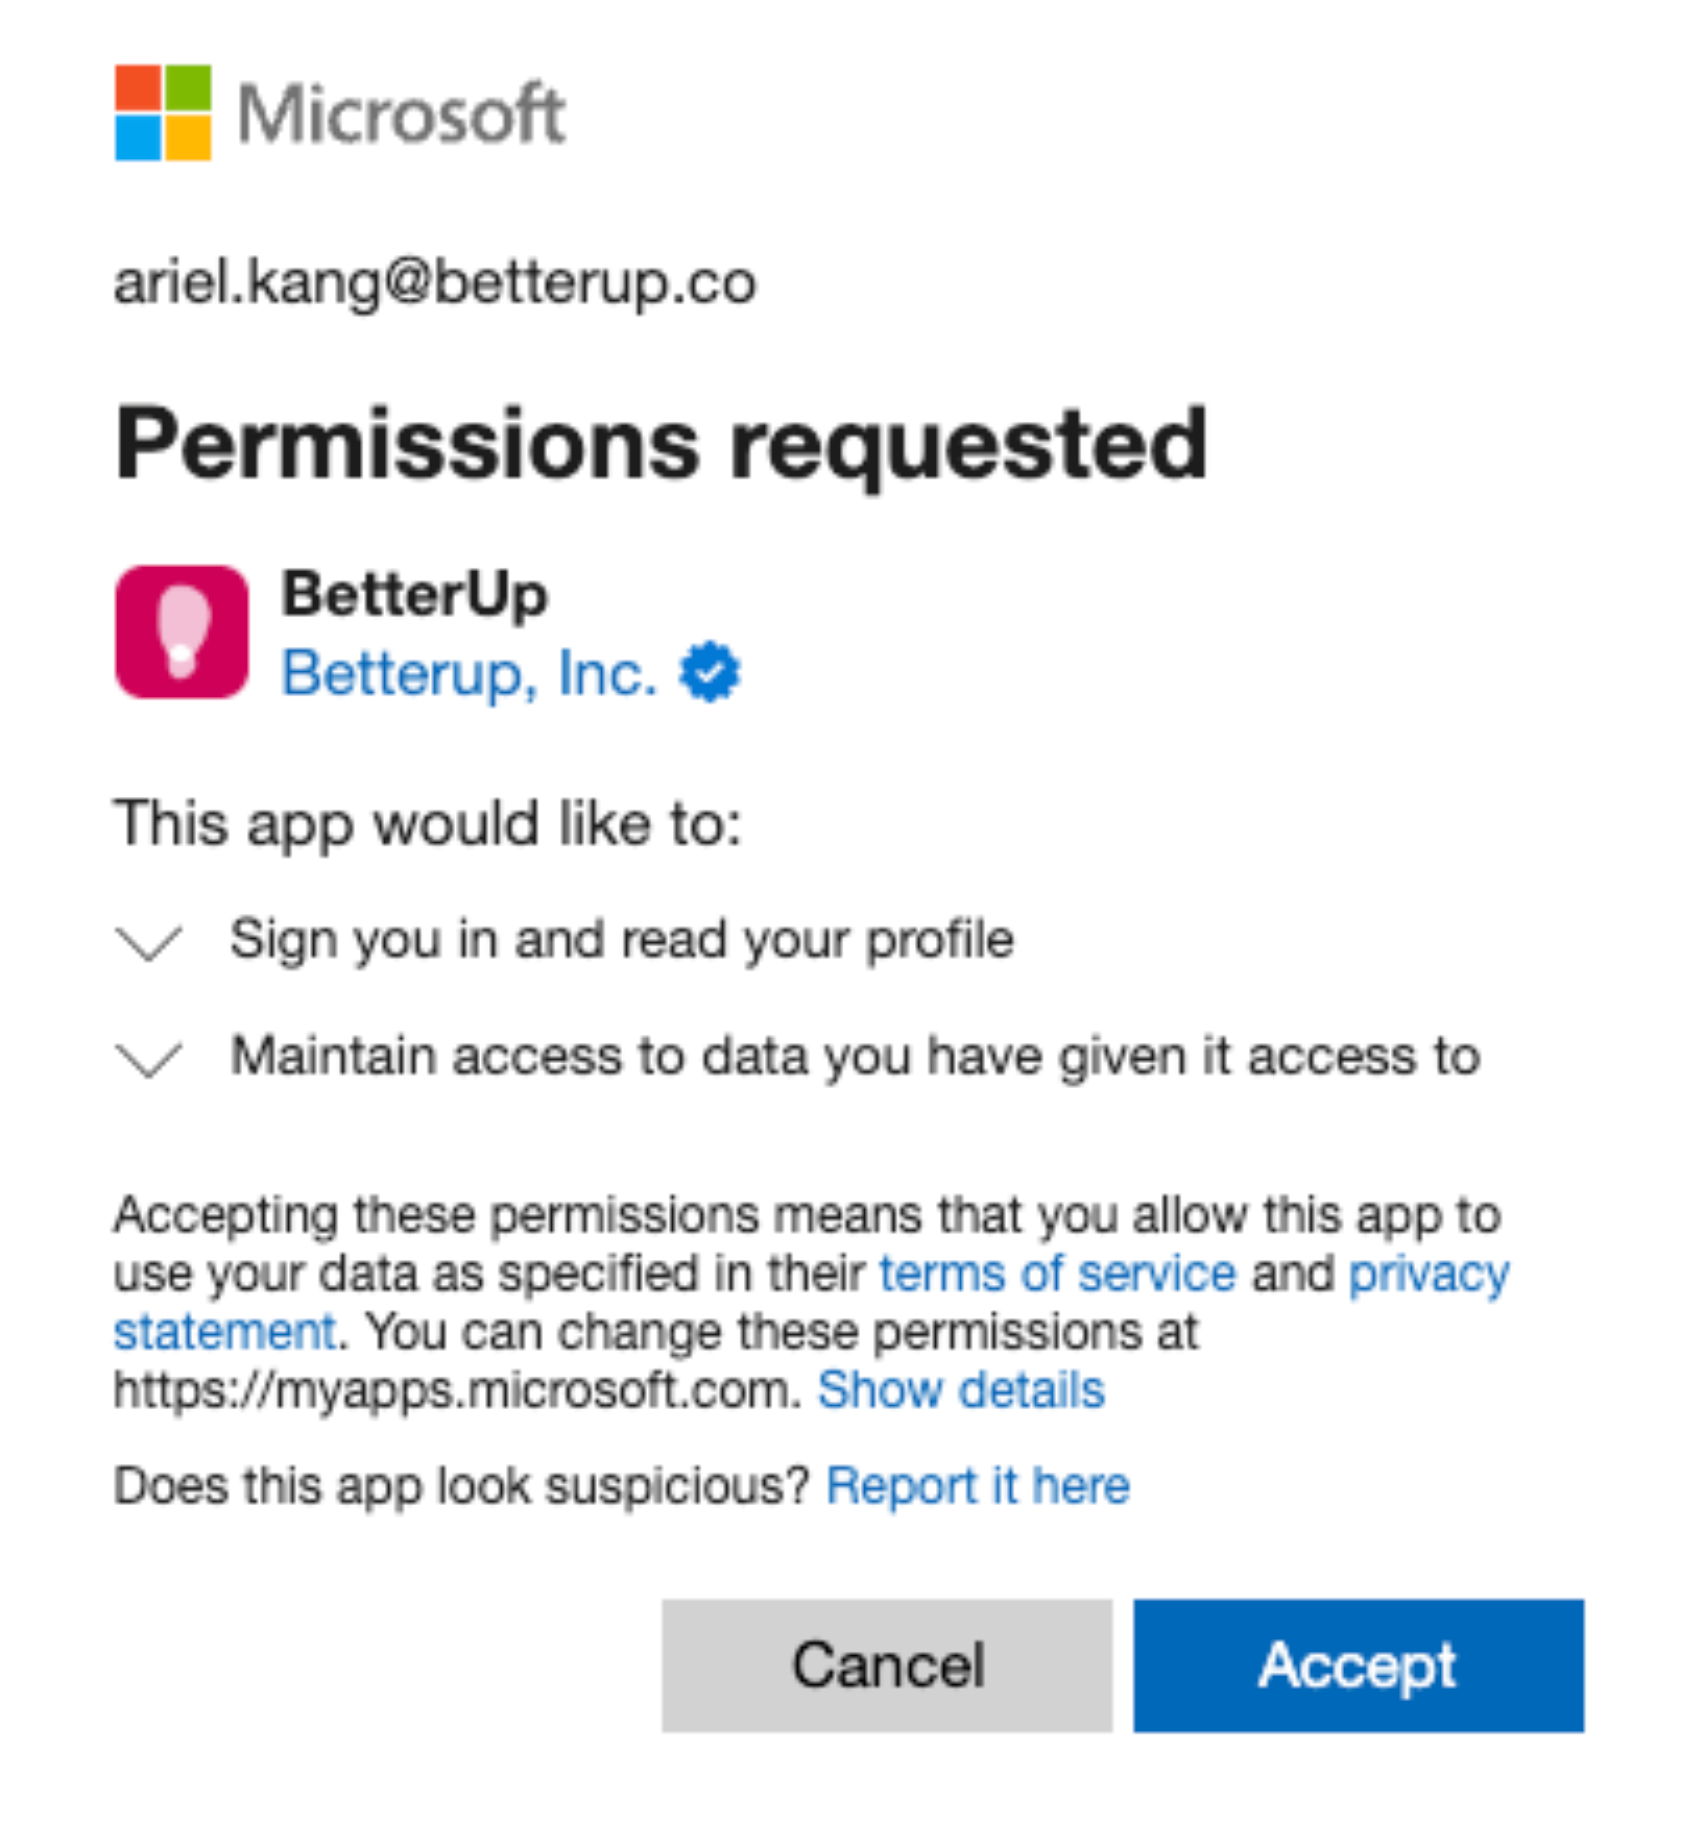The image size is (1704, 1826).
Task: Open the Betterup, Inc. publisher link
Action: pos(469,673)
